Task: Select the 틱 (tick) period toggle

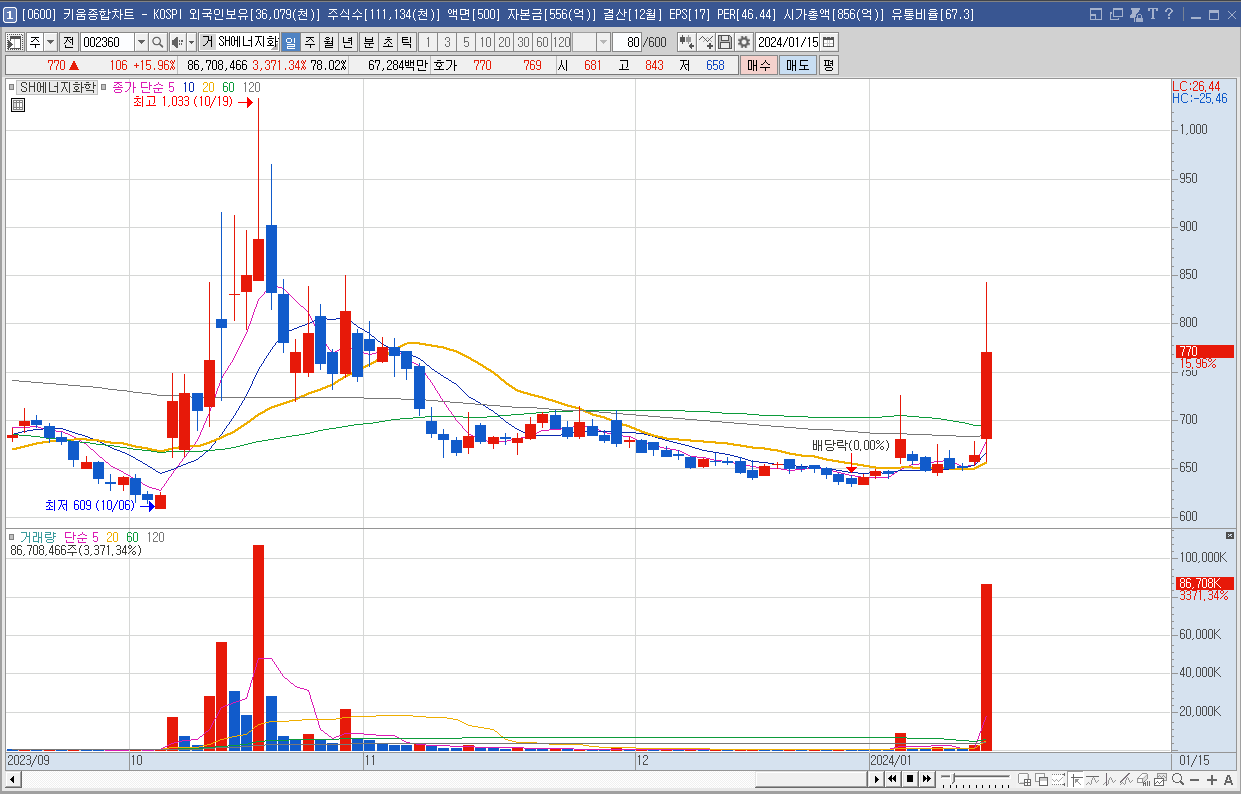Action: click(x=406, y=42)
